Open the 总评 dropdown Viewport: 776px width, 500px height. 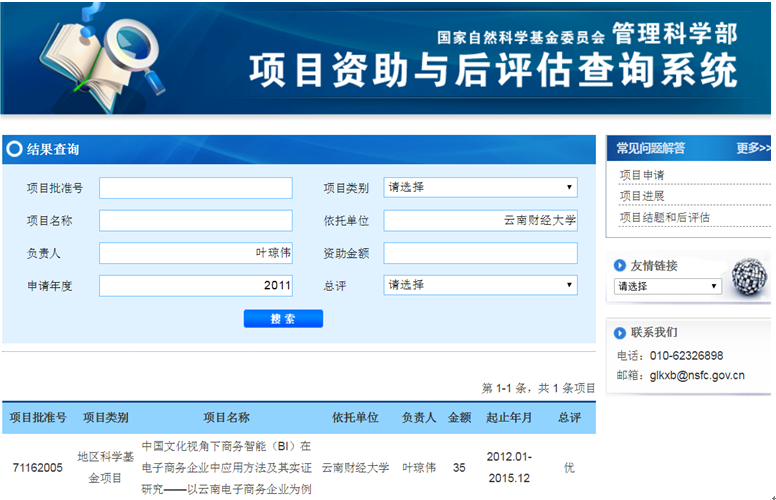480,286
